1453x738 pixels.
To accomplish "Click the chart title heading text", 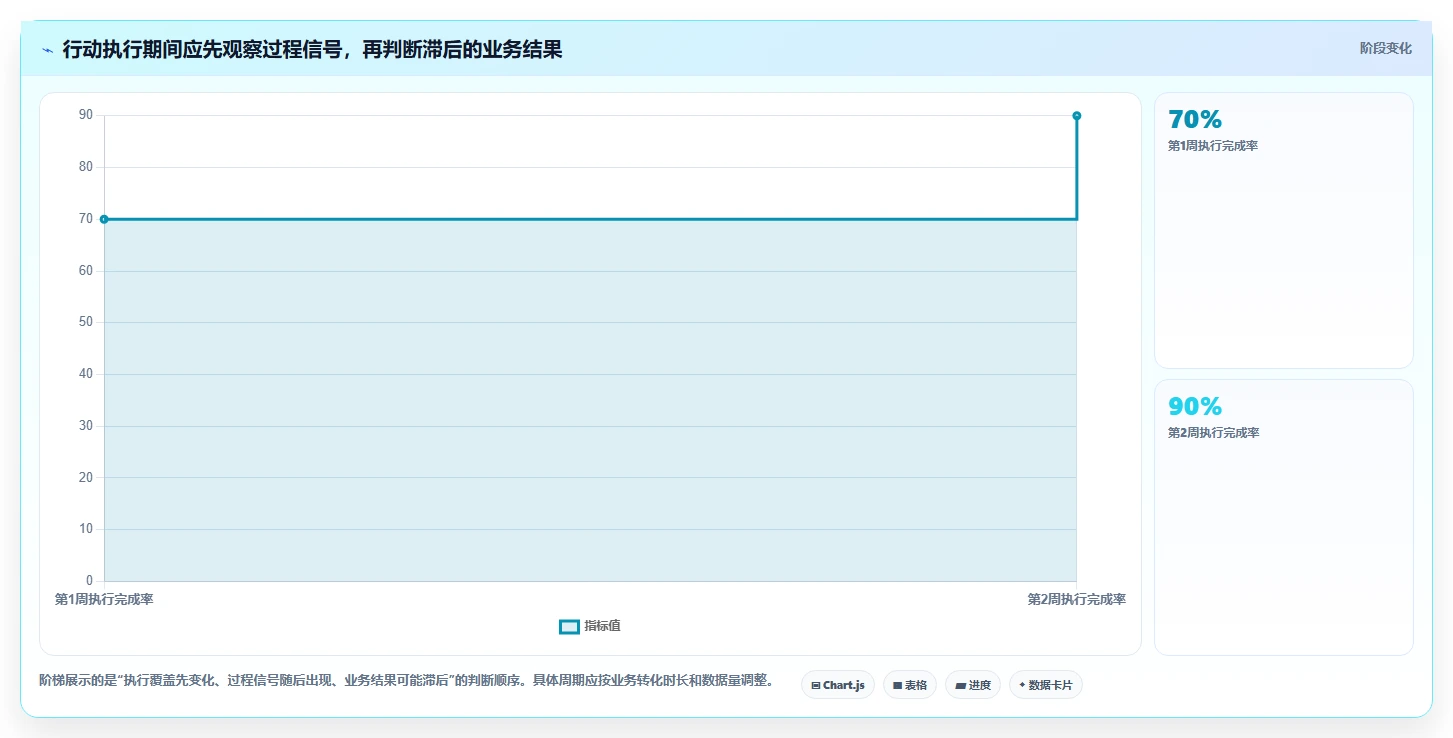I will [x=312, y=50].
